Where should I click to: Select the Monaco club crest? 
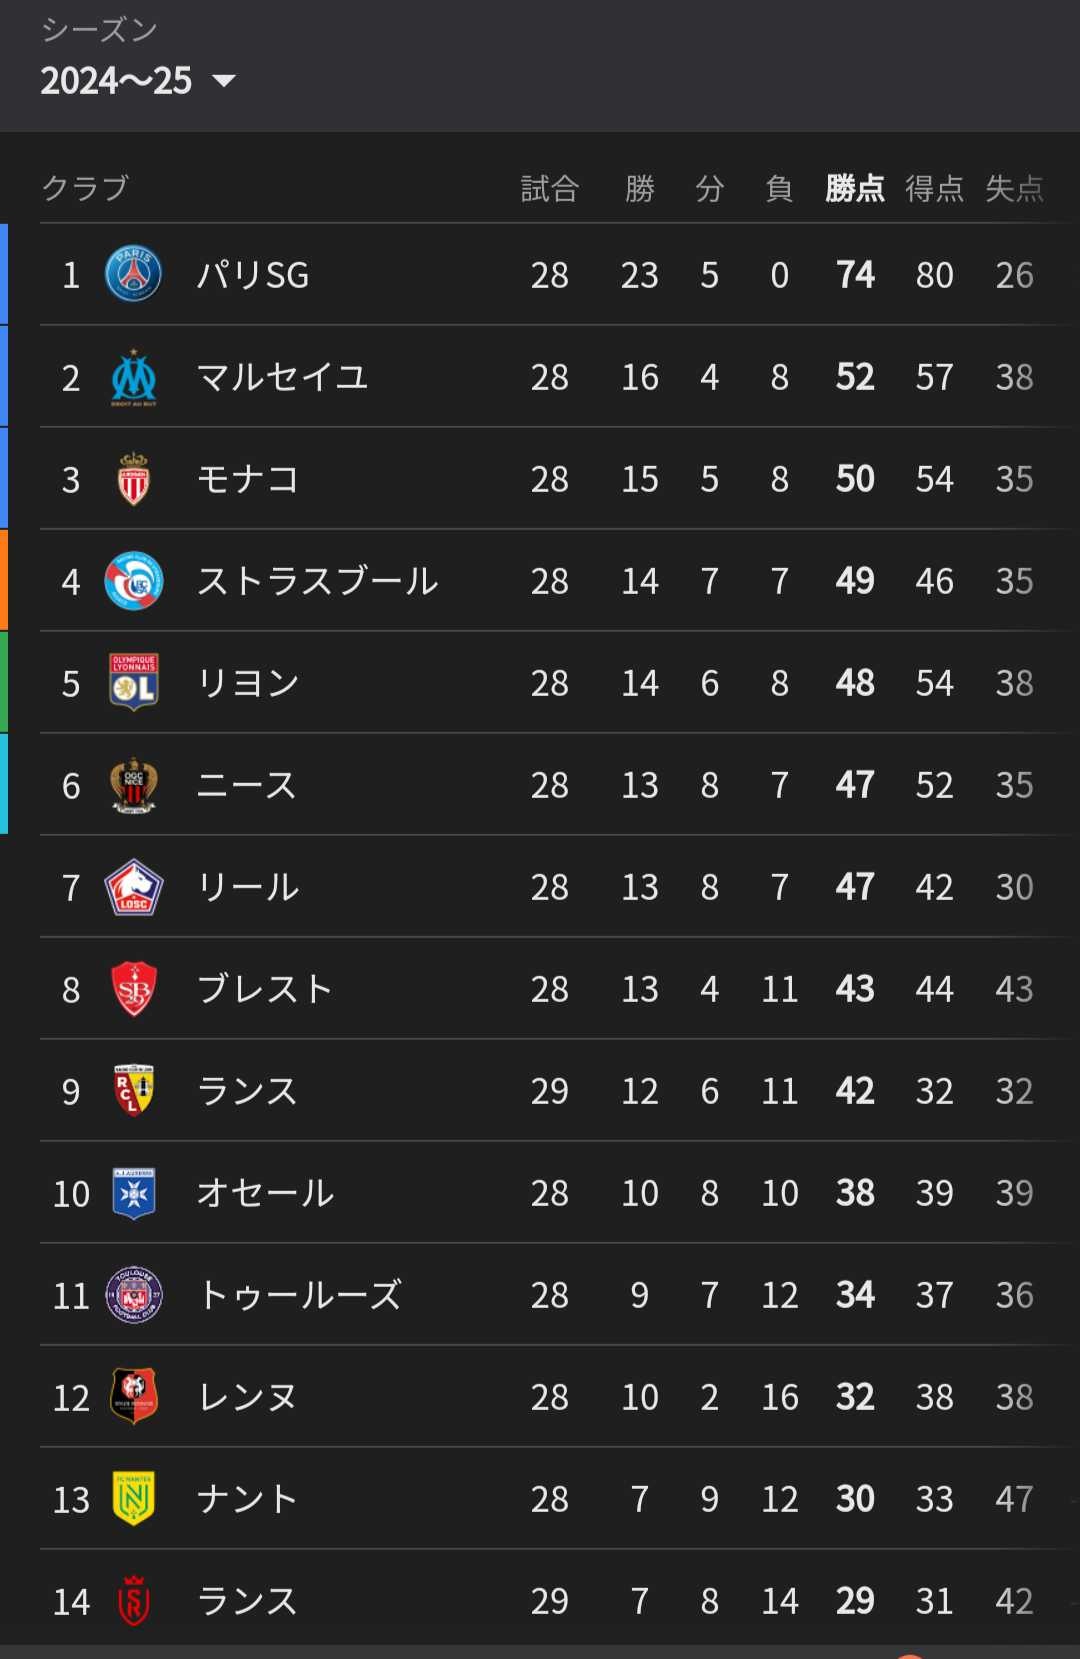tap(134, 479)
